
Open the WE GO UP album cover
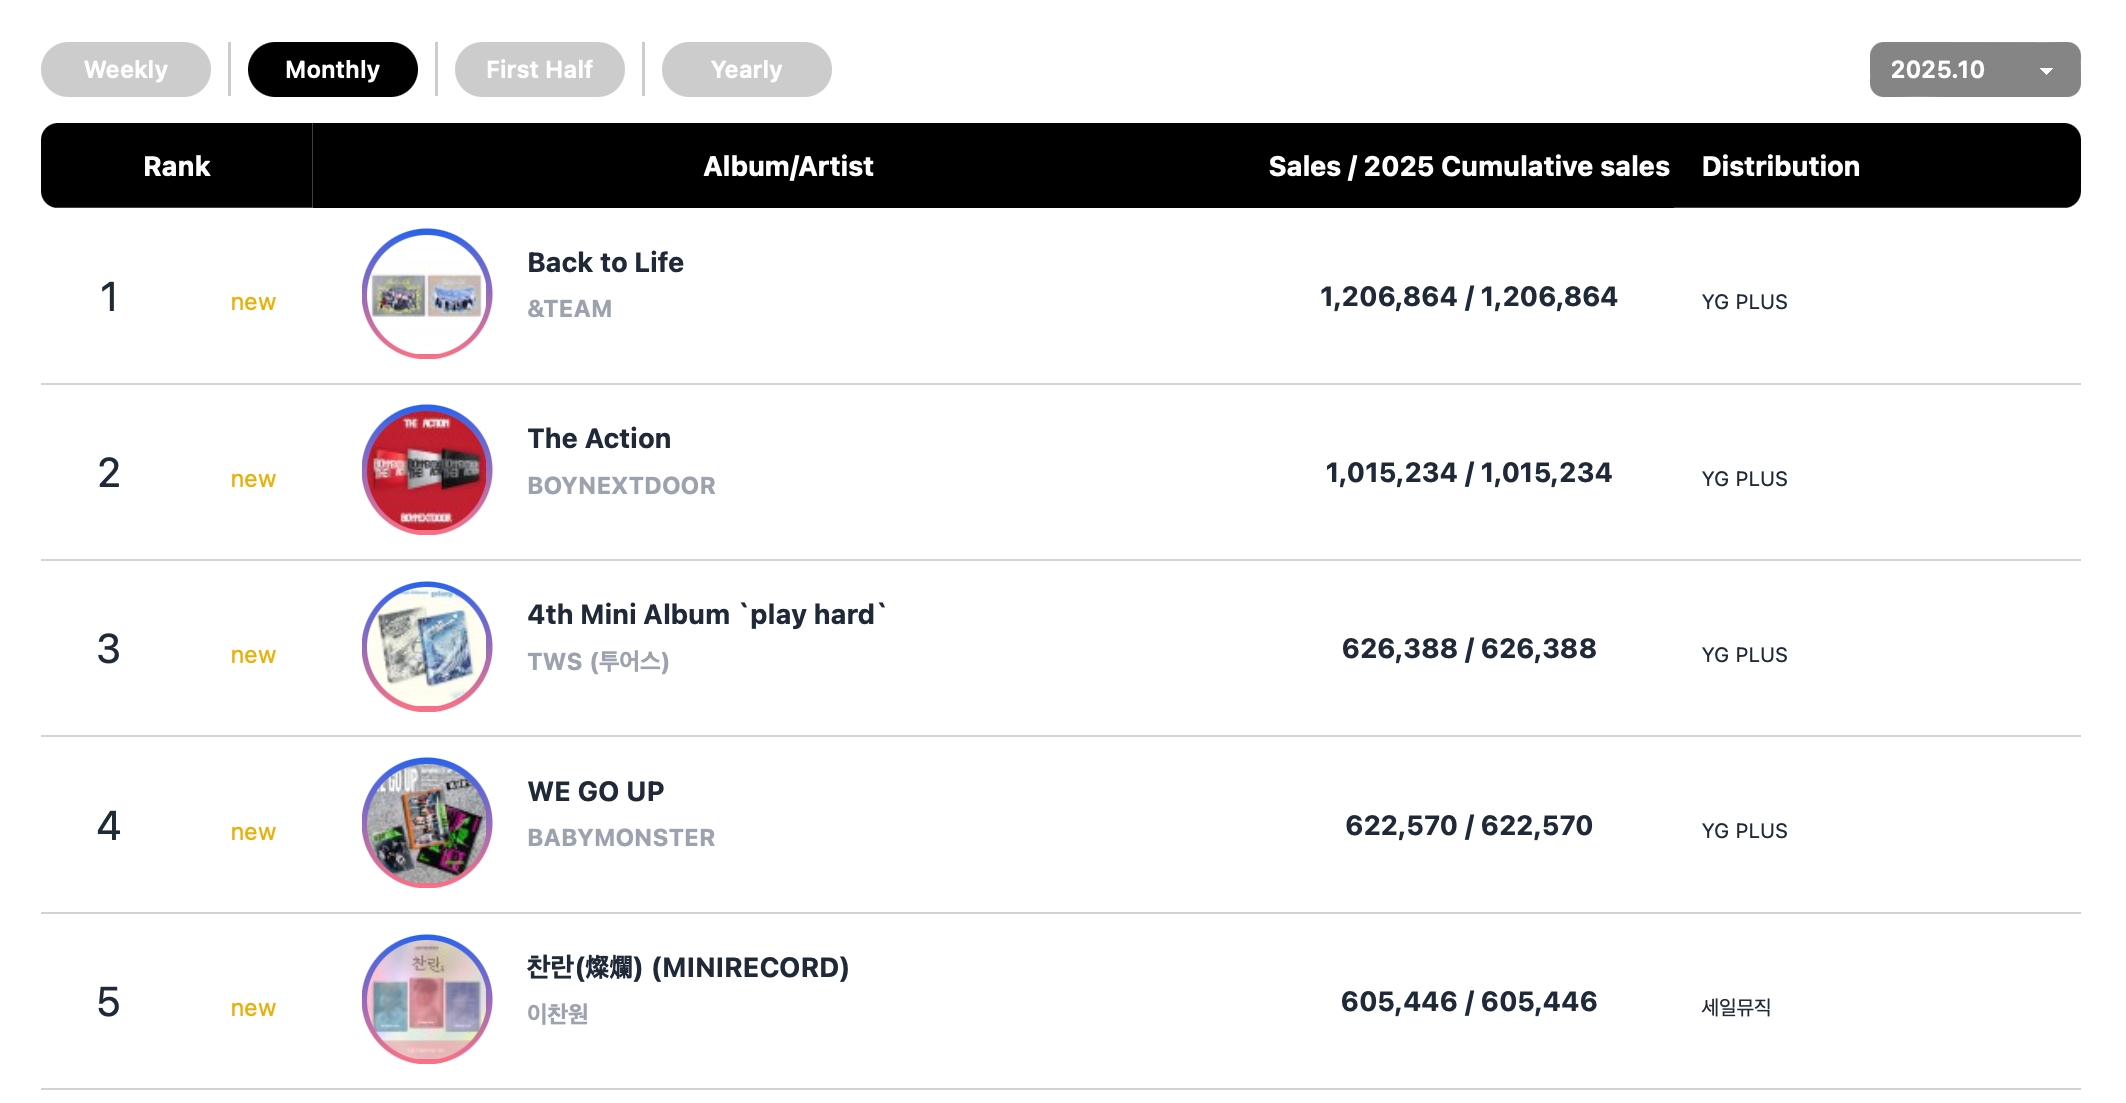click(x=427, y=823)
